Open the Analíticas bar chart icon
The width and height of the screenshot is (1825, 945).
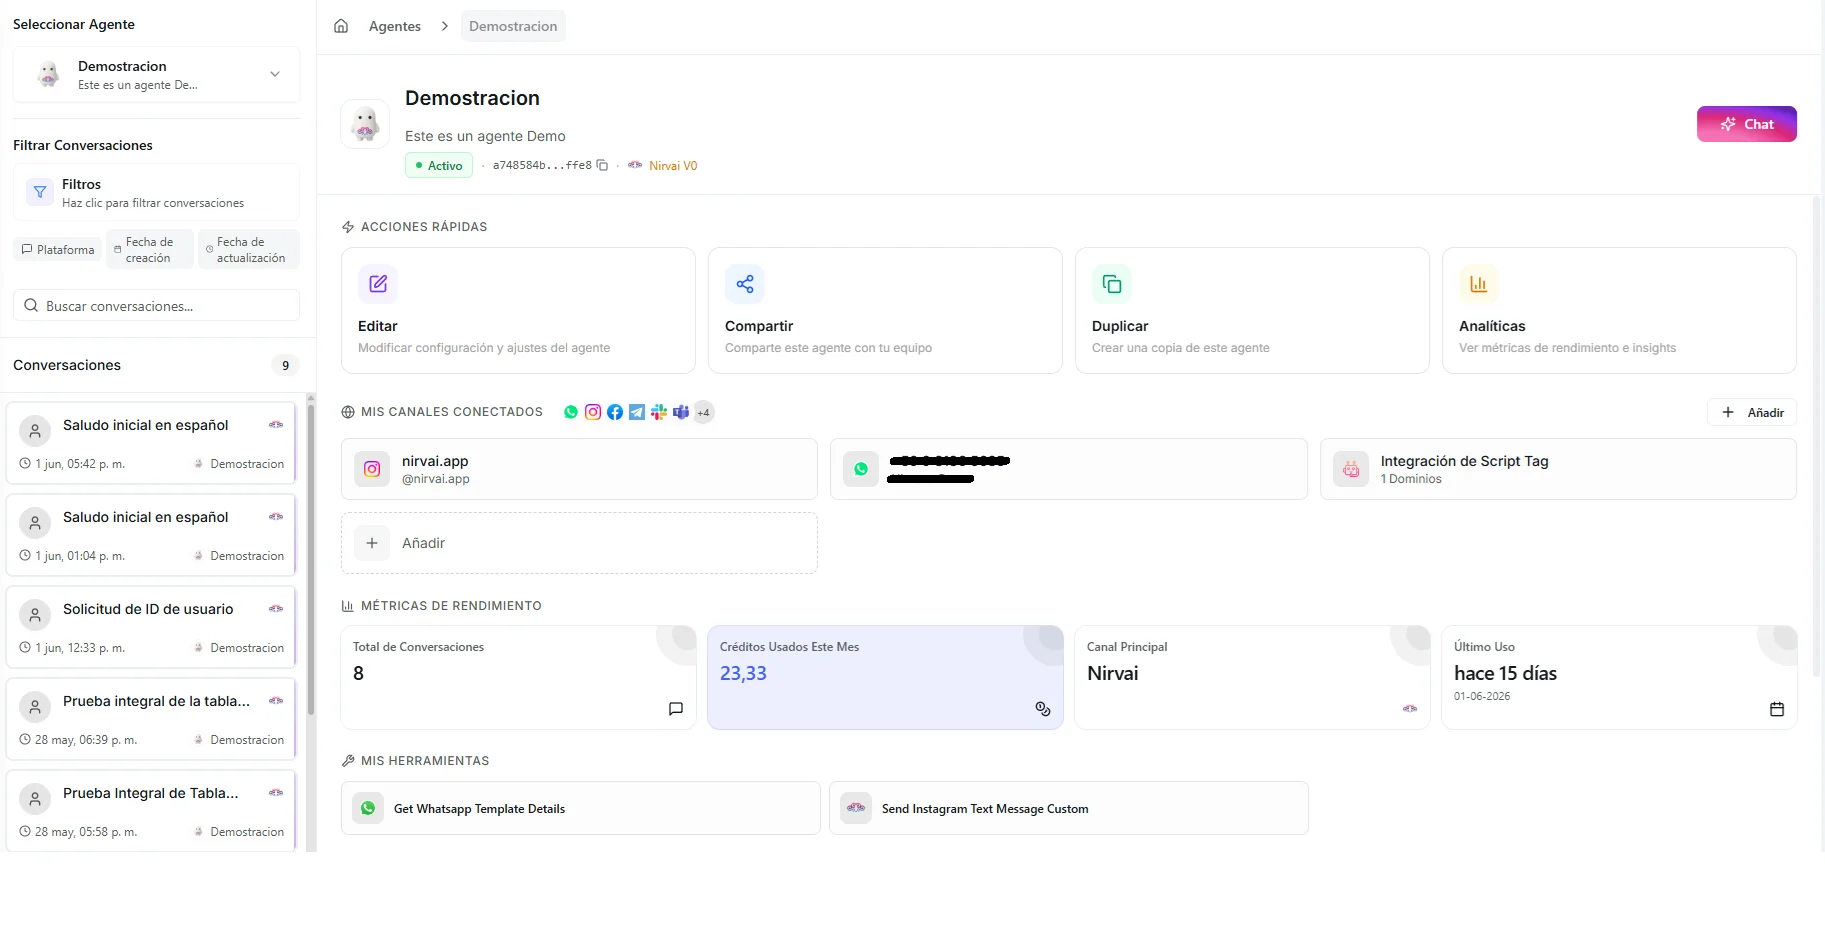coord(1479,284)
